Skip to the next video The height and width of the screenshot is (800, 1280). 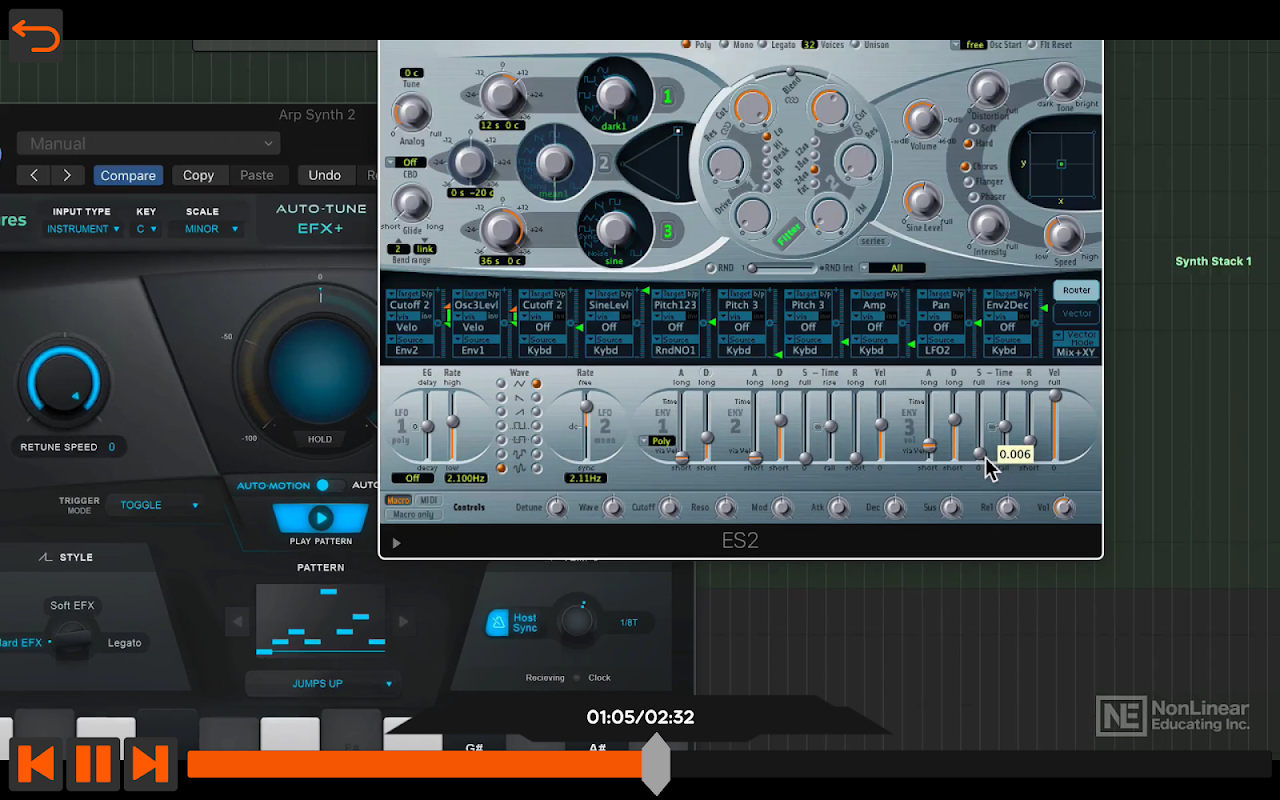click(x=151, y=764)
